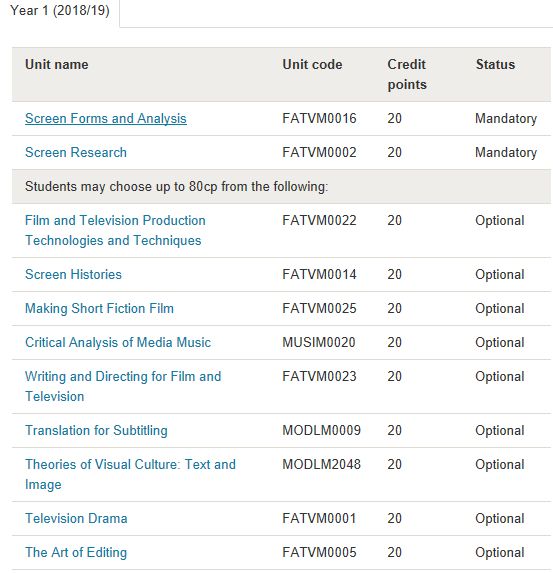Open the Making Short Fiction Film link

tap(99, 308)
